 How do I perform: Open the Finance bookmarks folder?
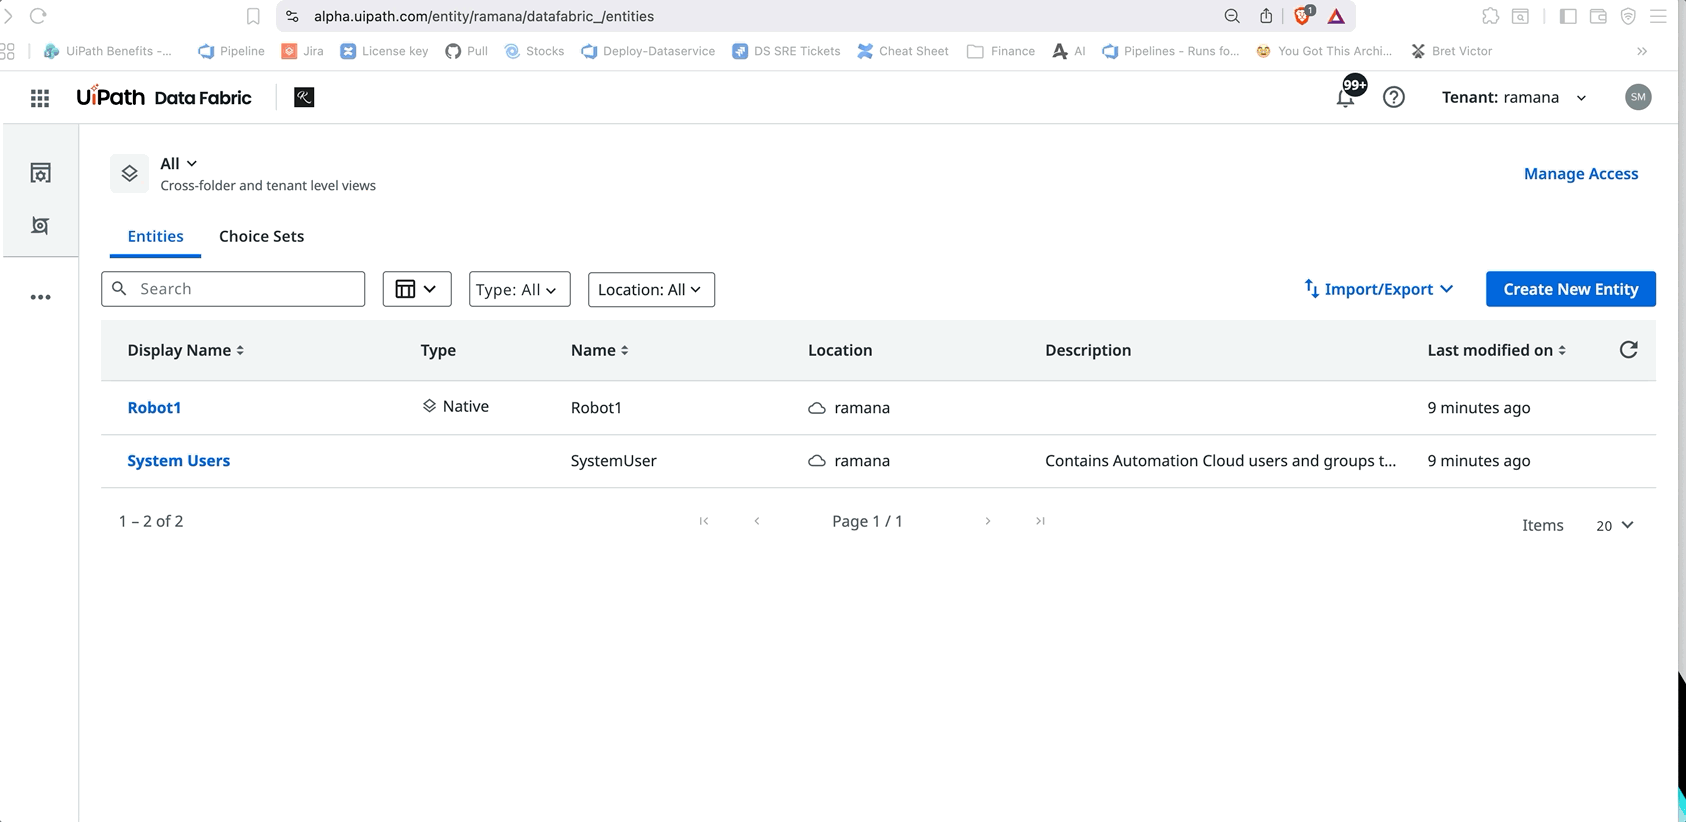[x=1001, y=51]
